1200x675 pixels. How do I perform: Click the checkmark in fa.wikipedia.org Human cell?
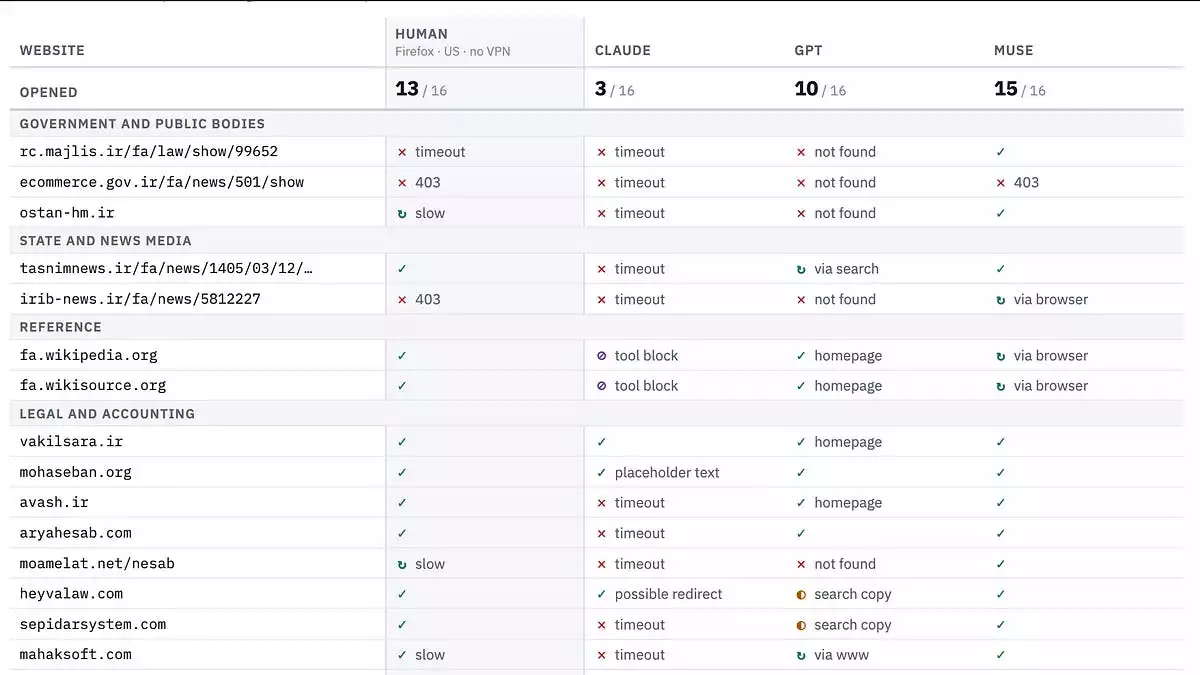click(402, 356)
